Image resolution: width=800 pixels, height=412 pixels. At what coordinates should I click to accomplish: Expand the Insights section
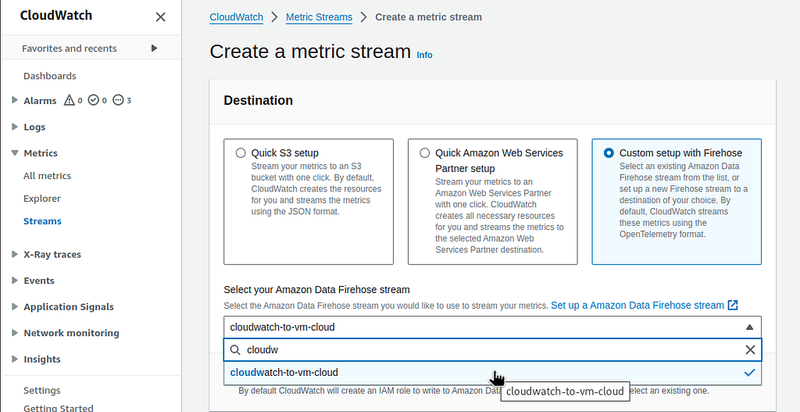15,358
